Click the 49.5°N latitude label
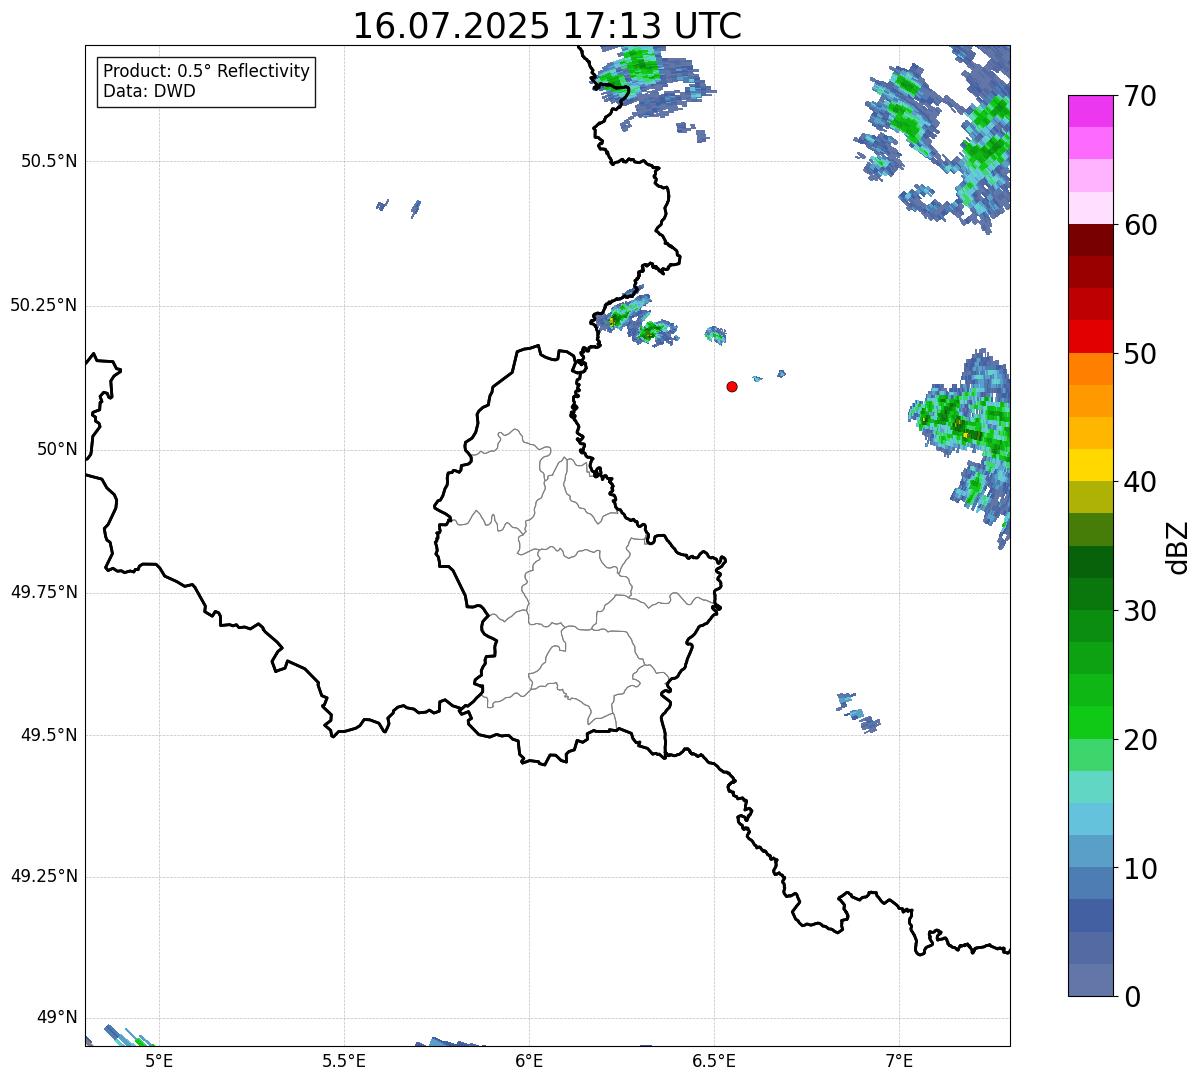The height and width of the screenshot is (1081, 1202). (x=49, y=735)
